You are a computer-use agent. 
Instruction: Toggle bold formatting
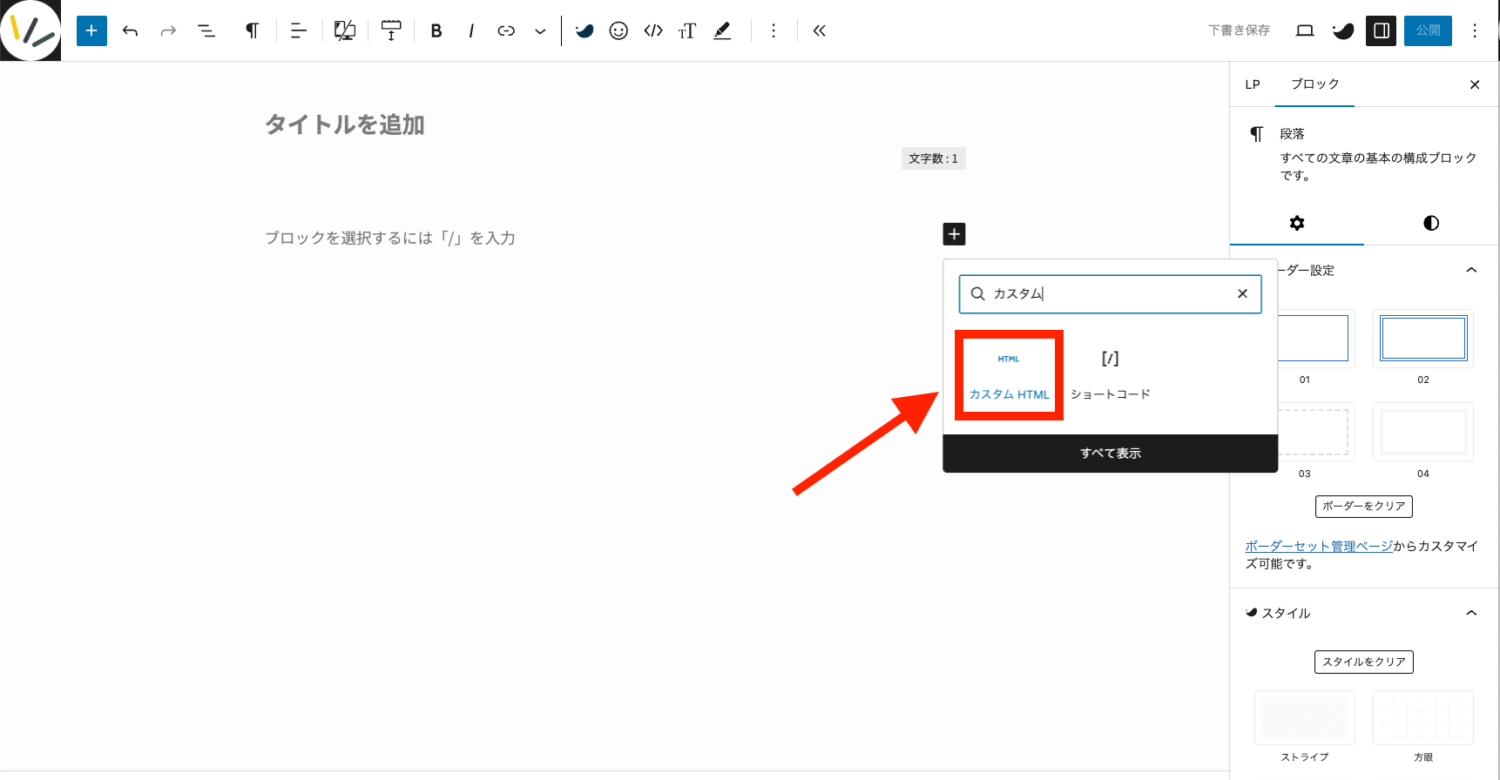[436, 30]
